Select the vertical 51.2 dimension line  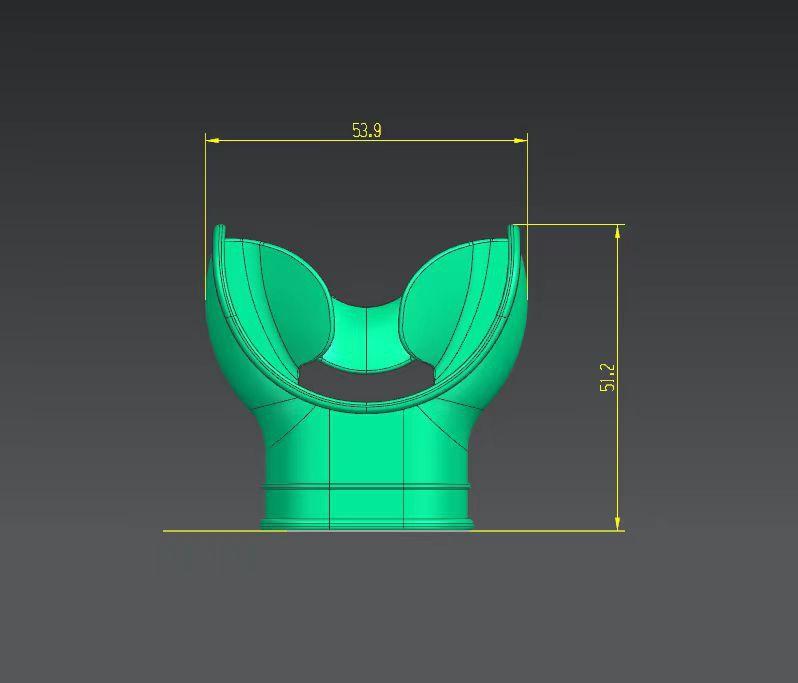tap(618, 377)
